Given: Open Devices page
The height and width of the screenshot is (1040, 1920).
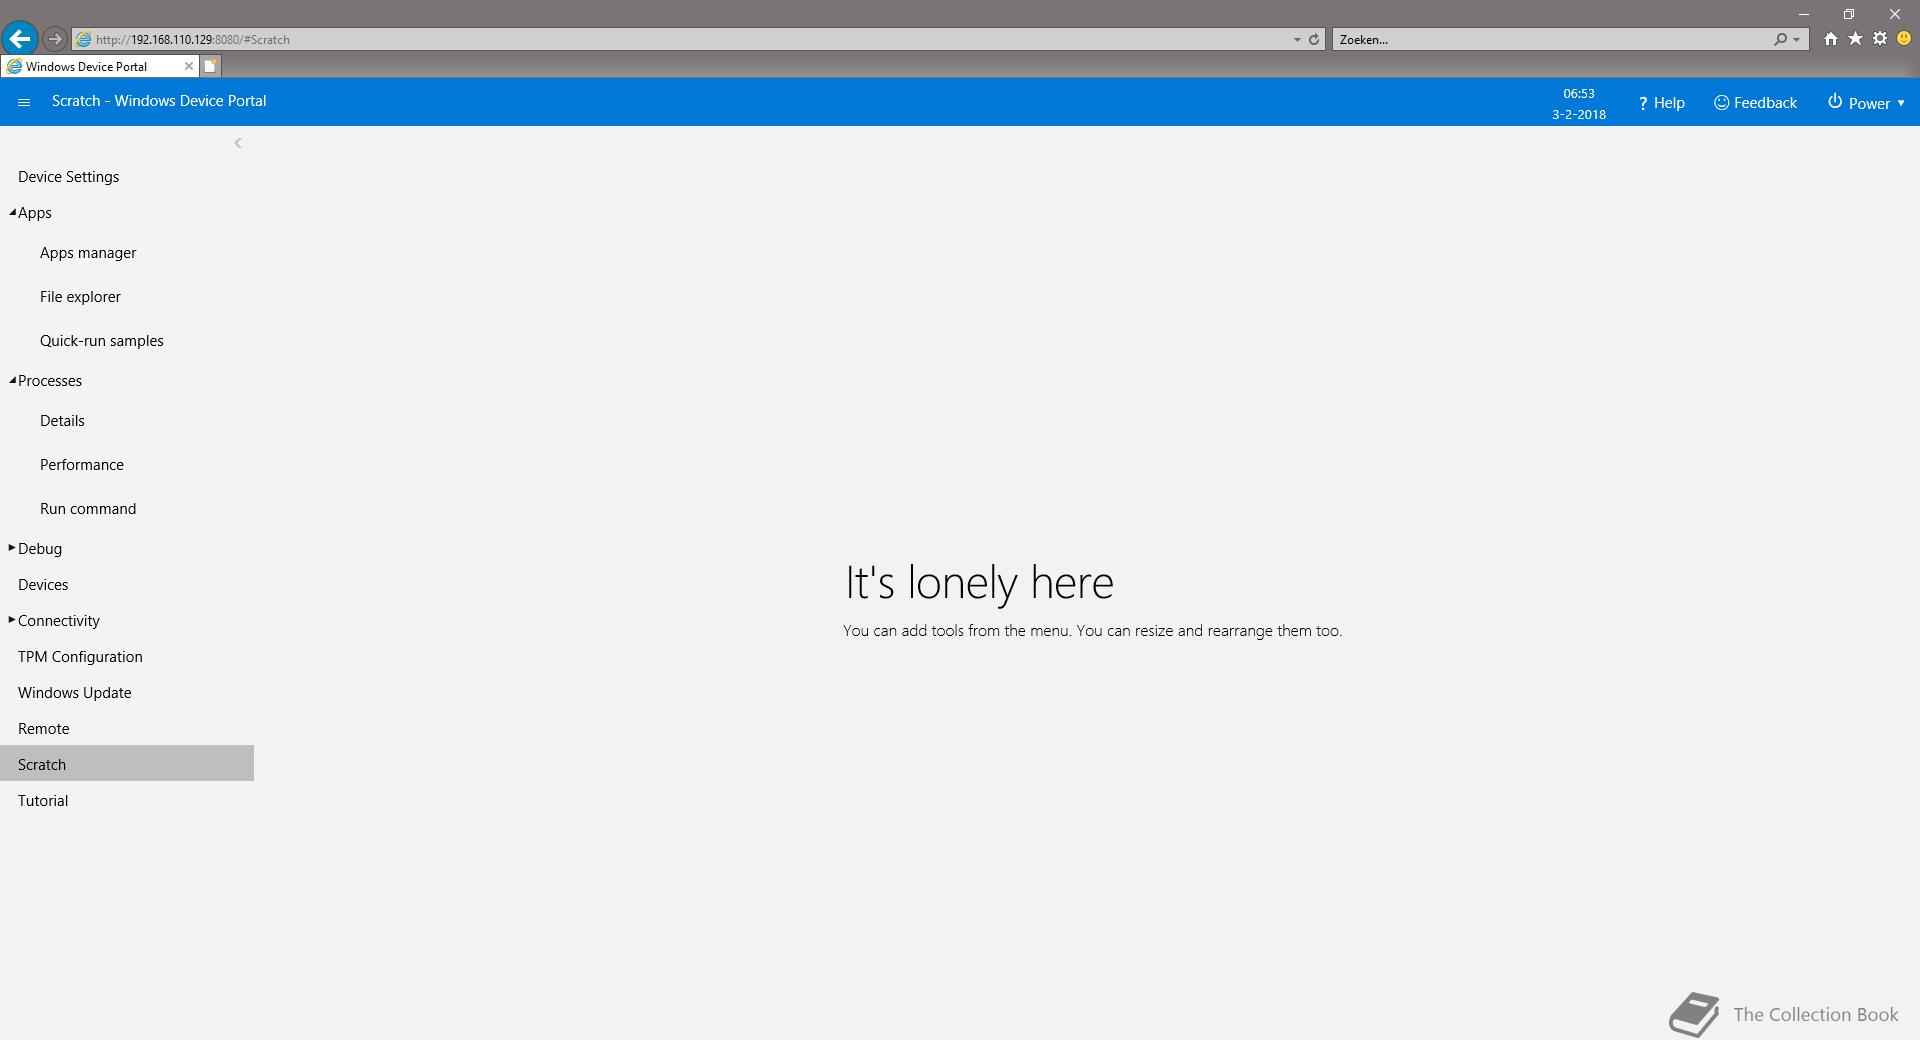Looking at the screenshot, I should coord(43,585).
